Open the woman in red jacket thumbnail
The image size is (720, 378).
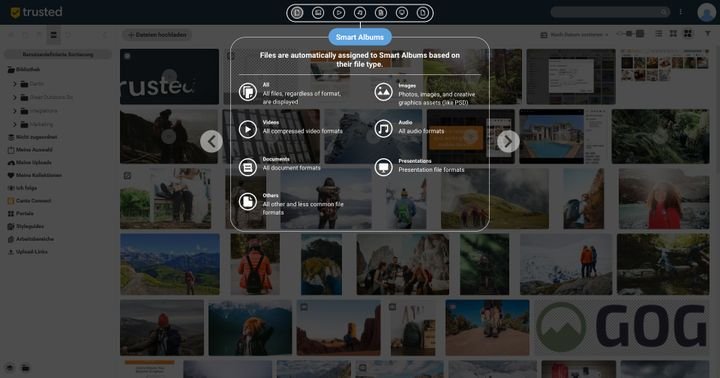(x=664, y=198)
